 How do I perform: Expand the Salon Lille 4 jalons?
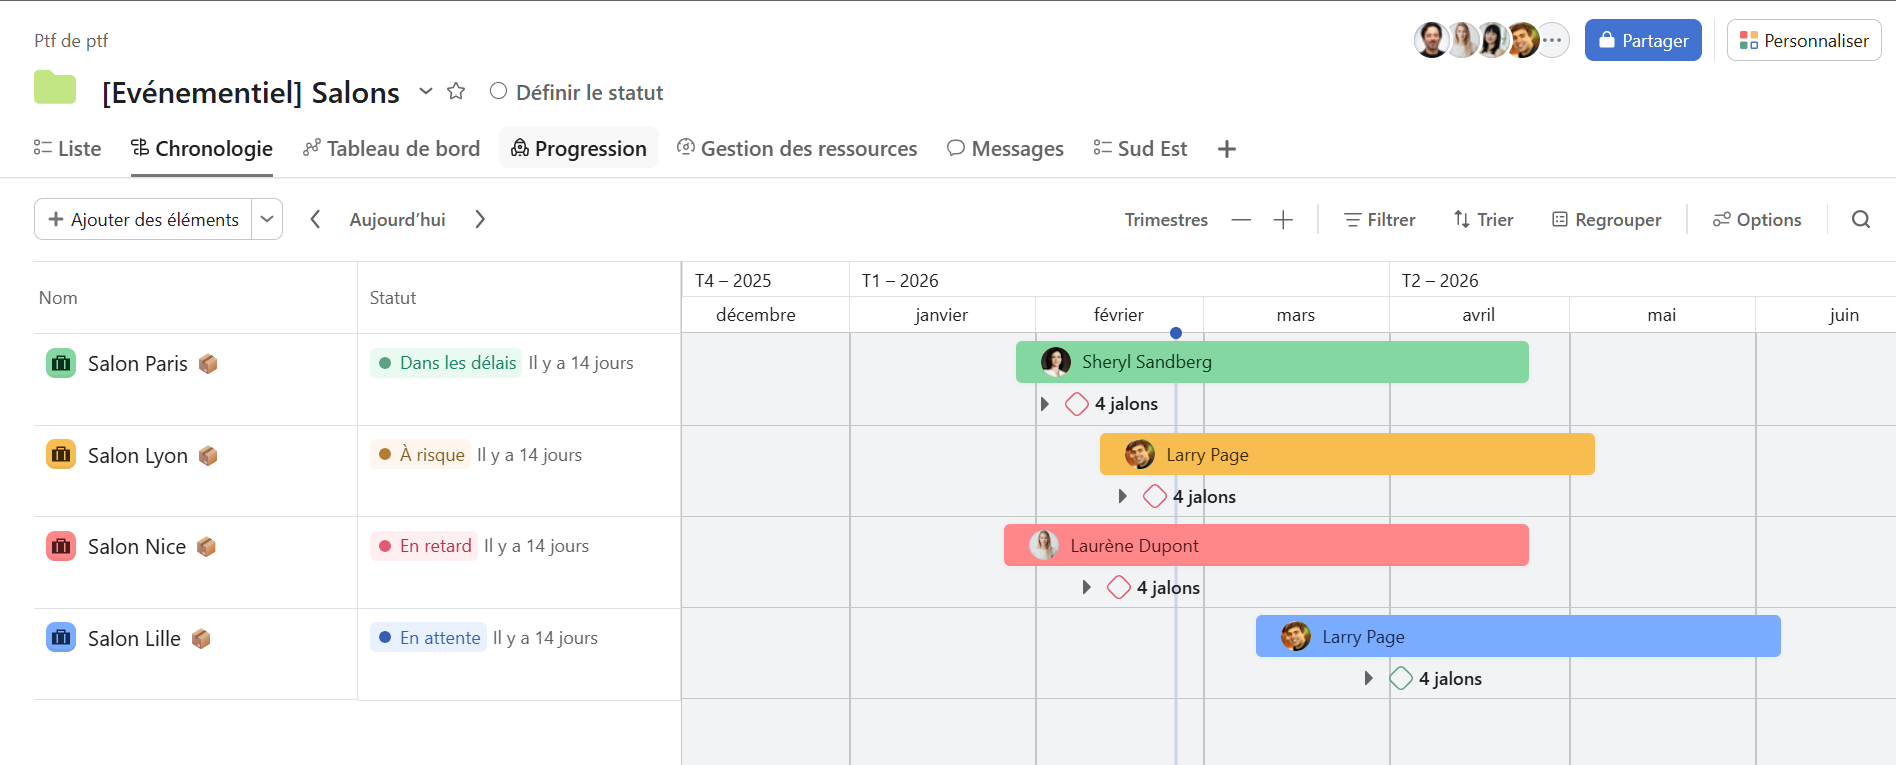tap(1369, 679)
